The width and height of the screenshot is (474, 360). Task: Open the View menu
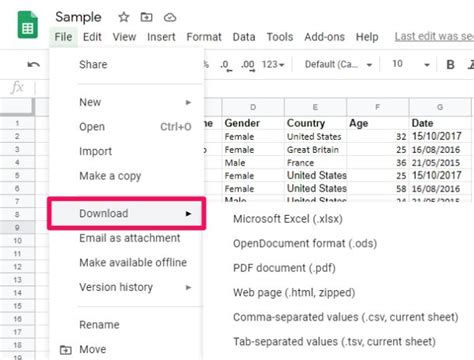coord(124,37)
